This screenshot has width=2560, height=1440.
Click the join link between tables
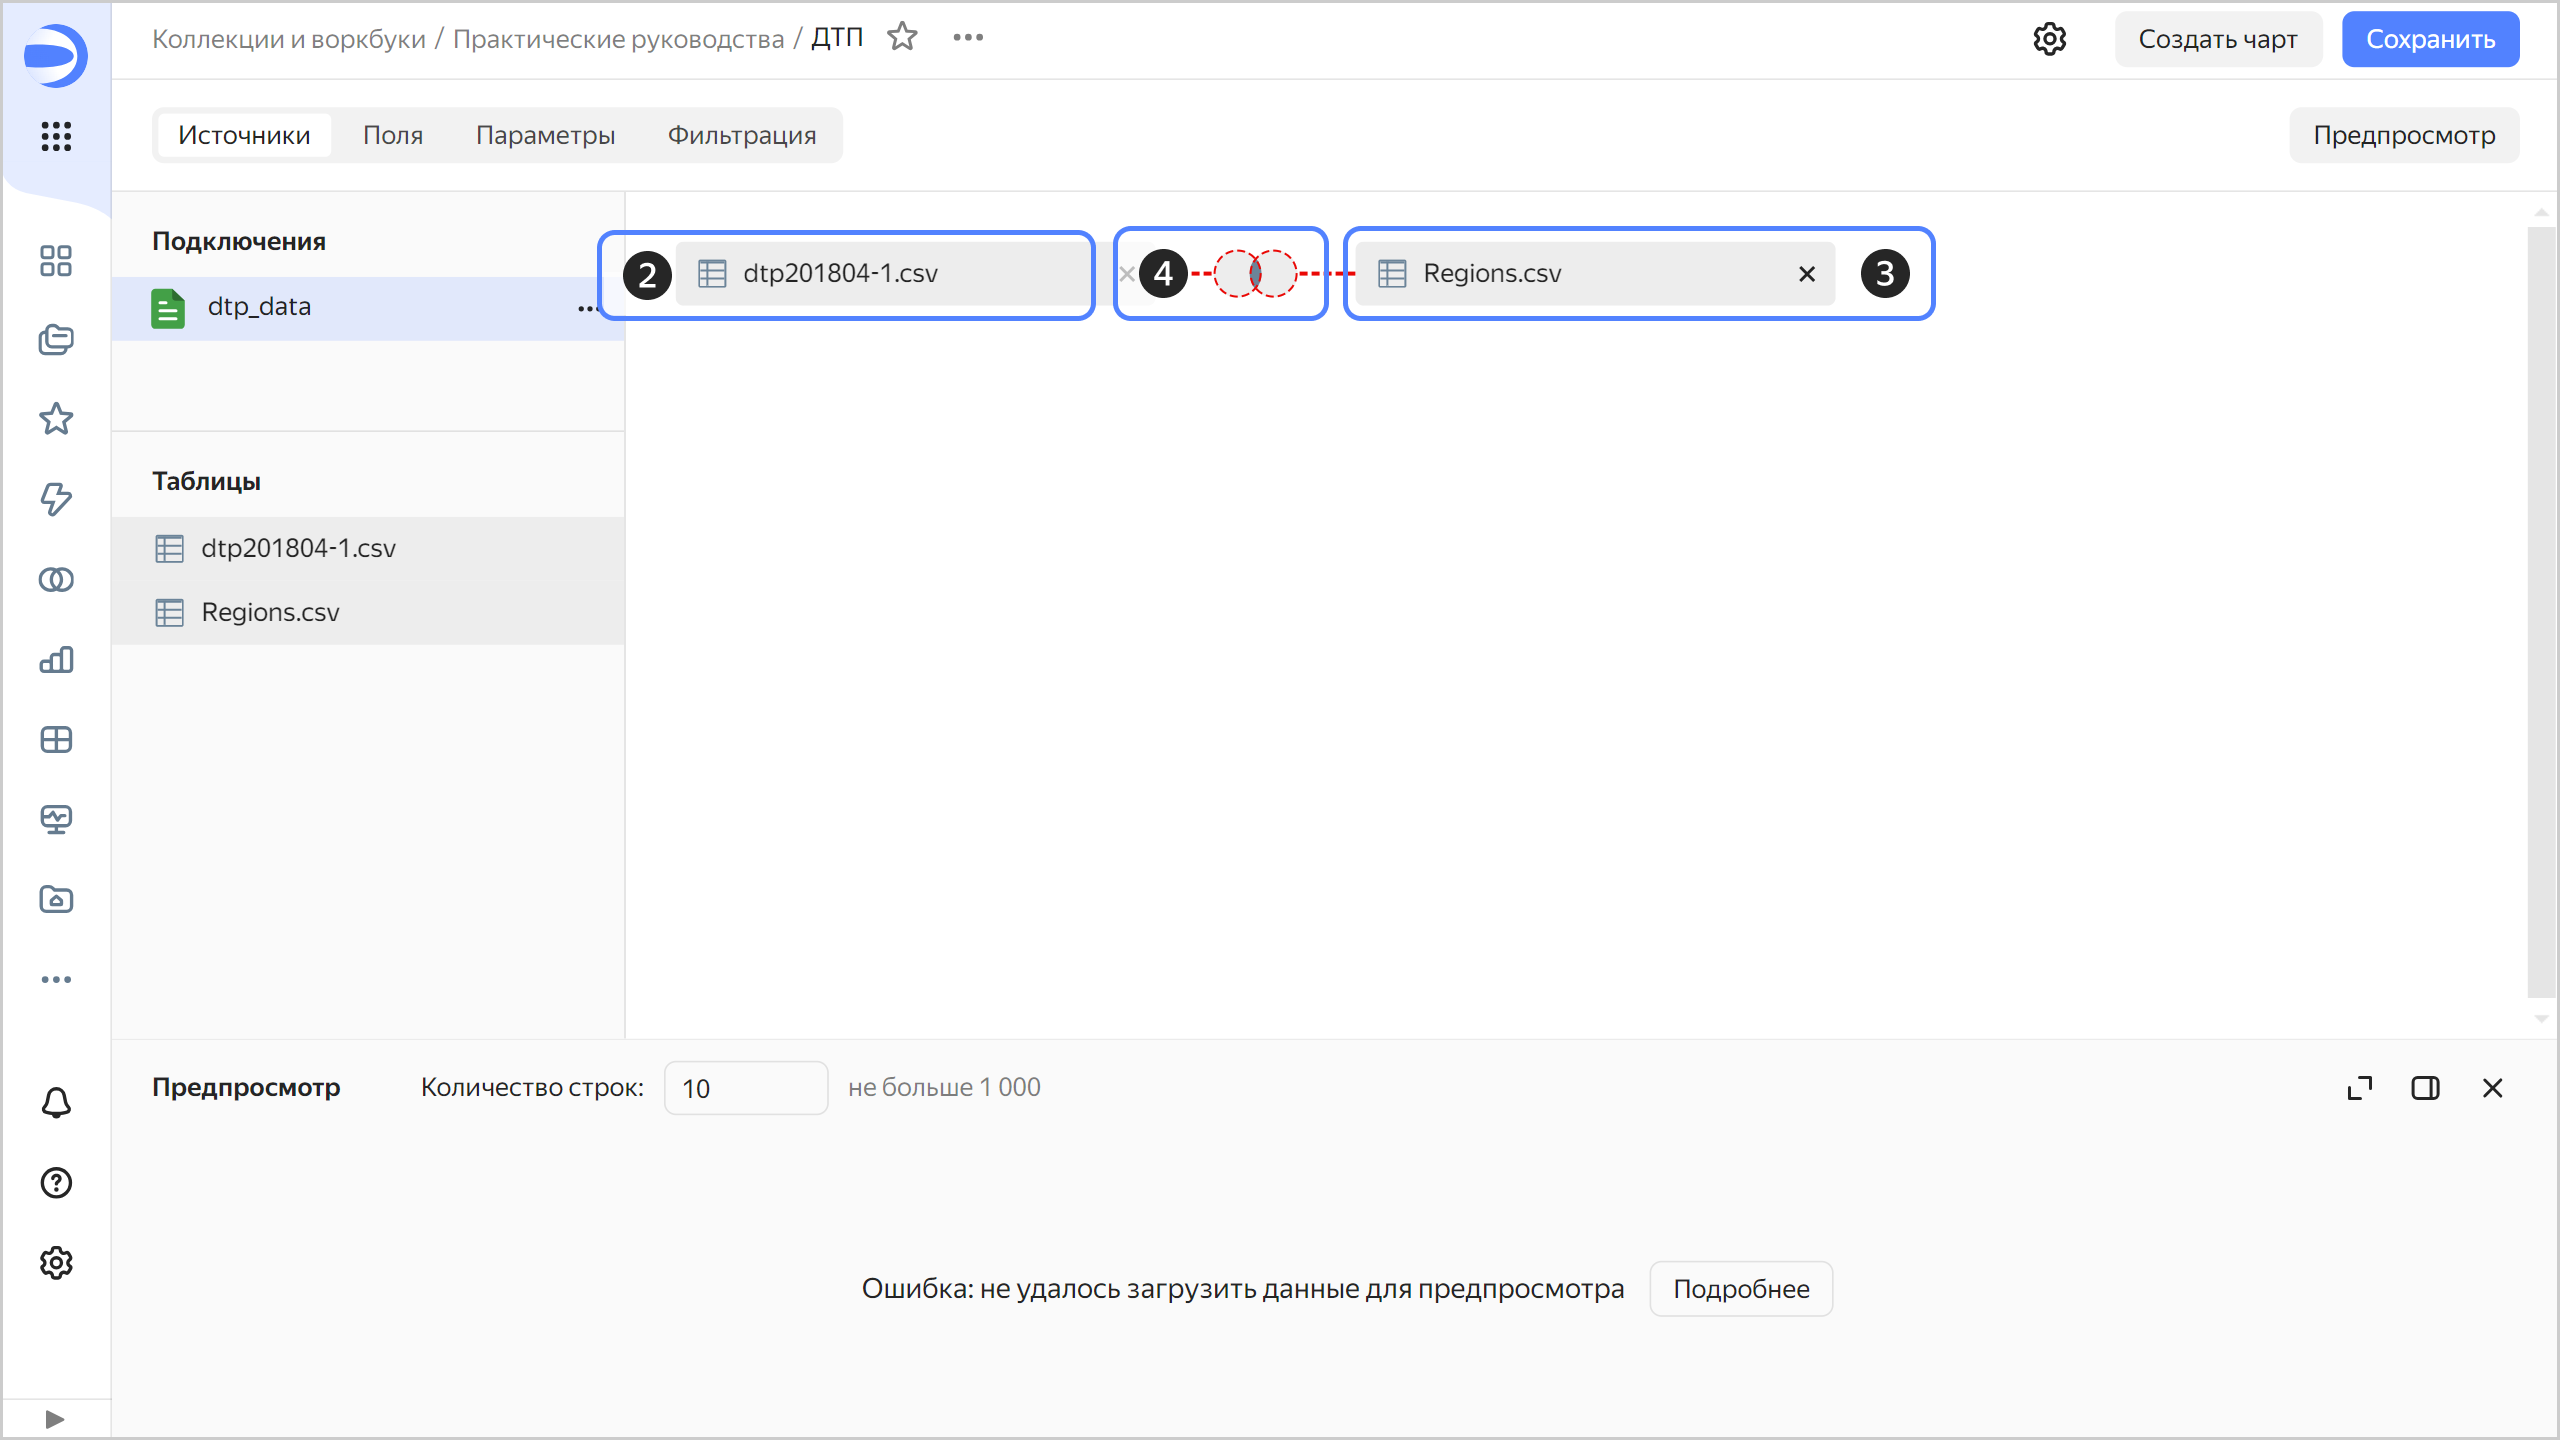point(1255,273)
